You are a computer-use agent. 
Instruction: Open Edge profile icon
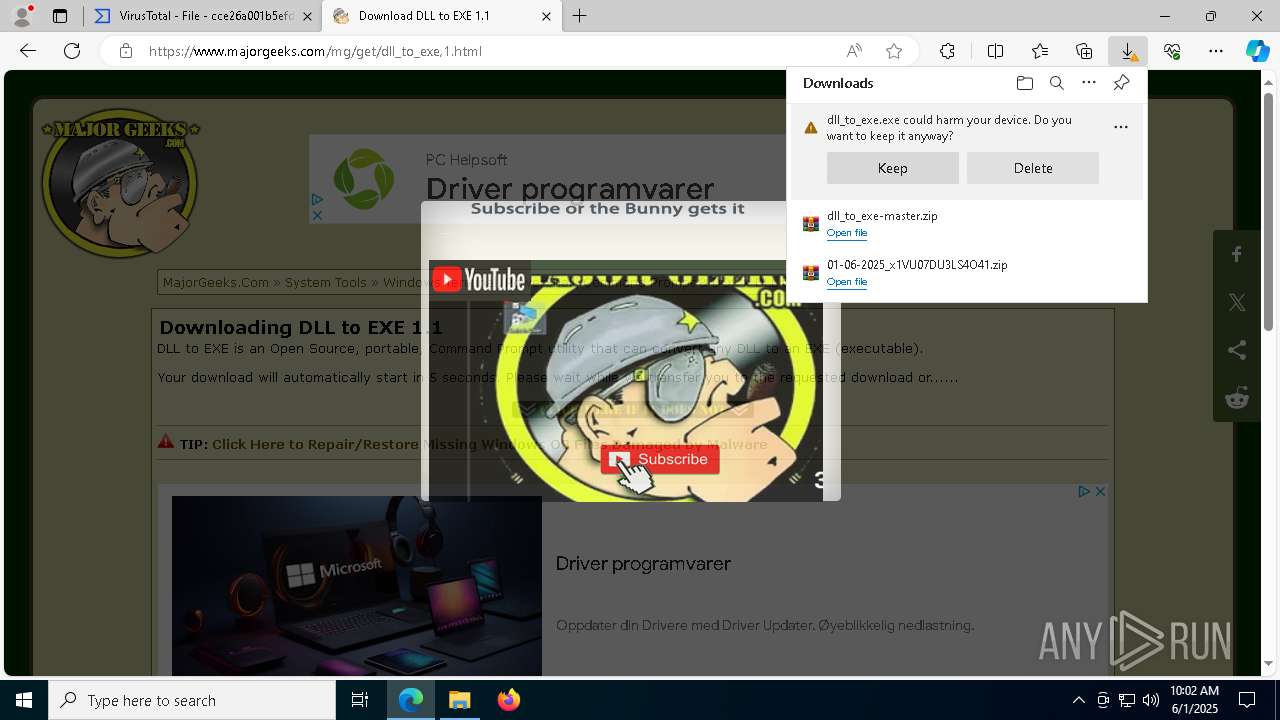click(22, 16)
